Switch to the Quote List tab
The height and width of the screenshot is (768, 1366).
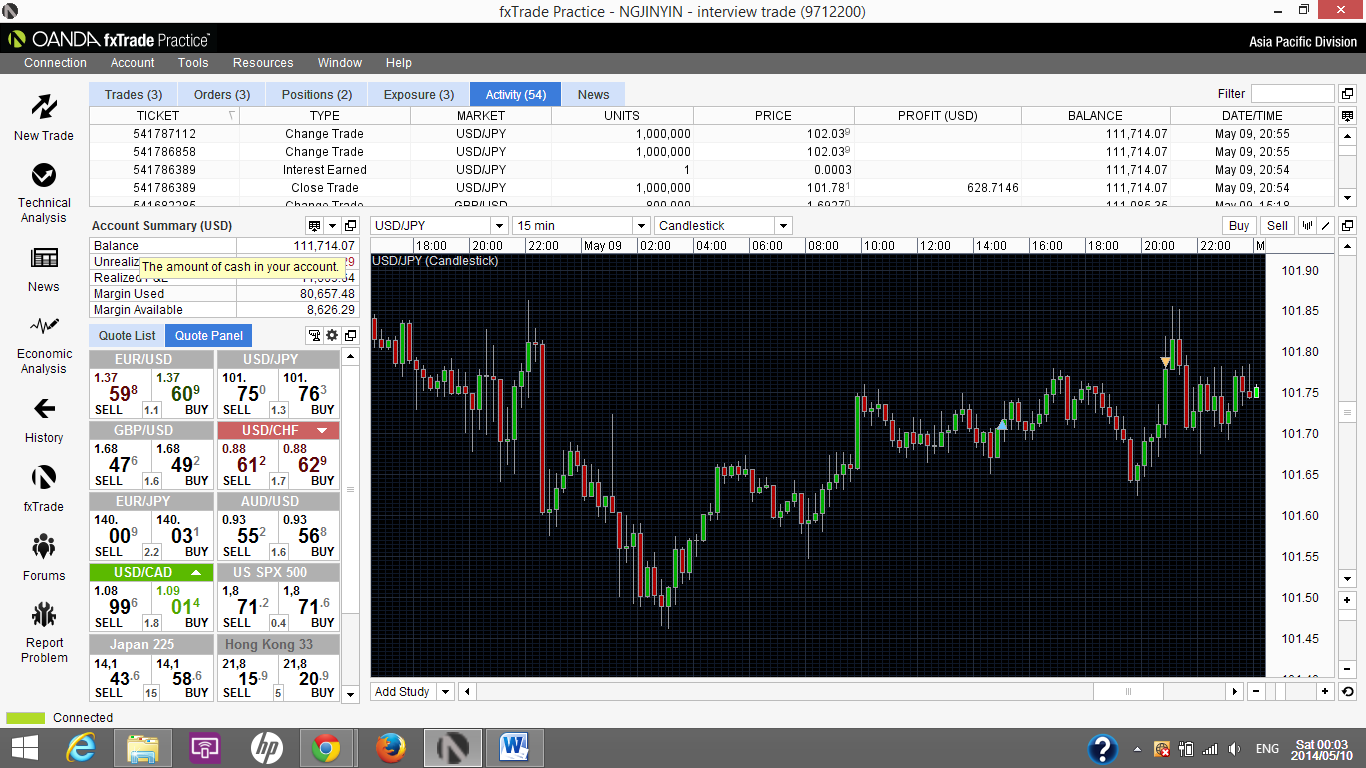coord(127,336)
